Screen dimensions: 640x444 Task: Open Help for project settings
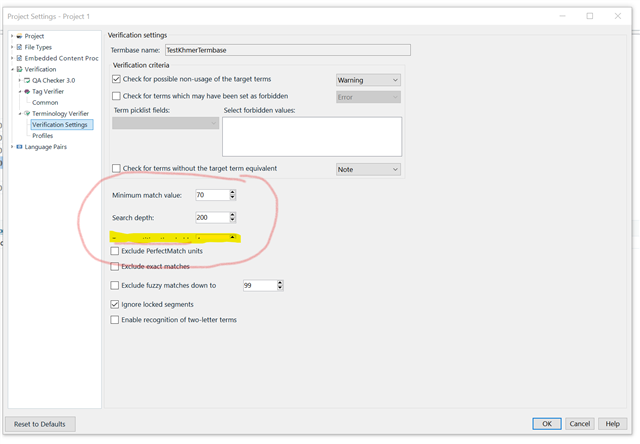pos(612,424)
